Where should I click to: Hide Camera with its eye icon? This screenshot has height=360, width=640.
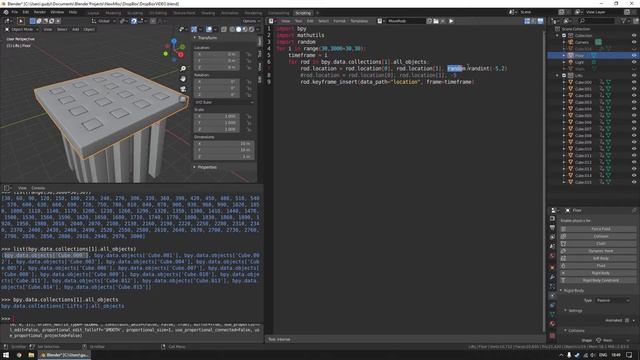634,42
